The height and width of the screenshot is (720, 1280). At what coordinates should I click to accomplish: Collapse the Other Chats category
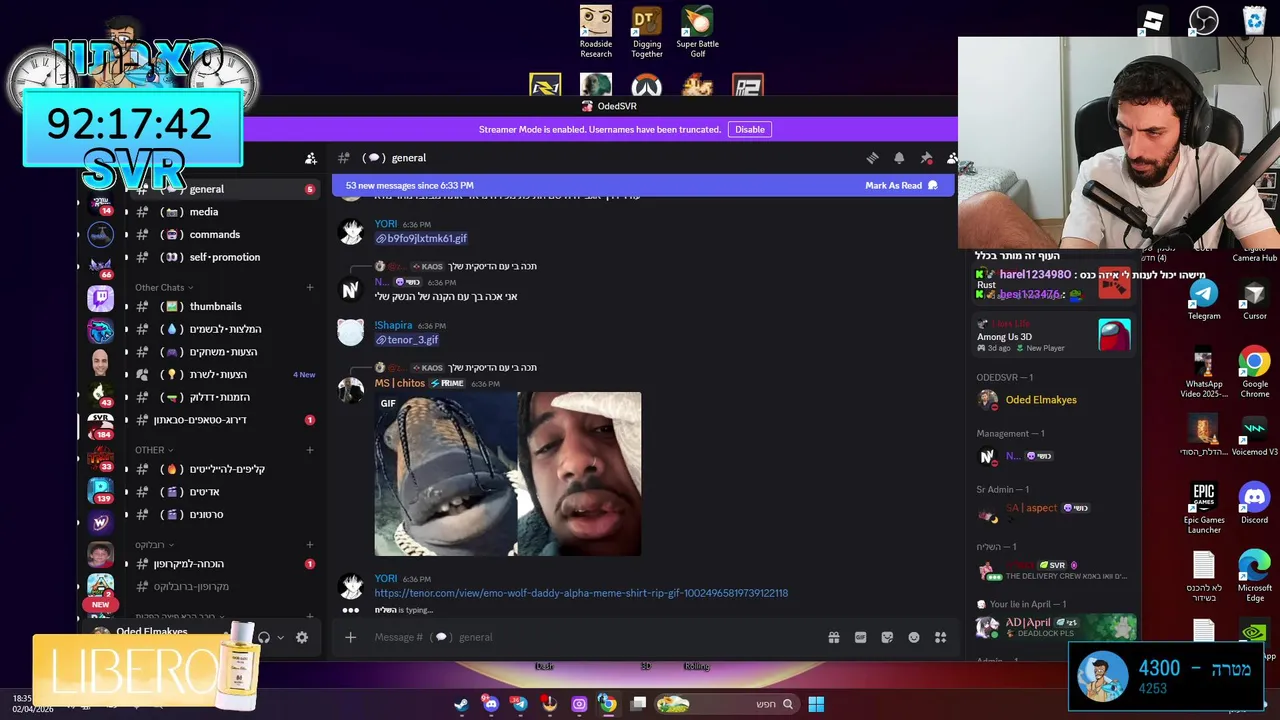coord(164,287)
